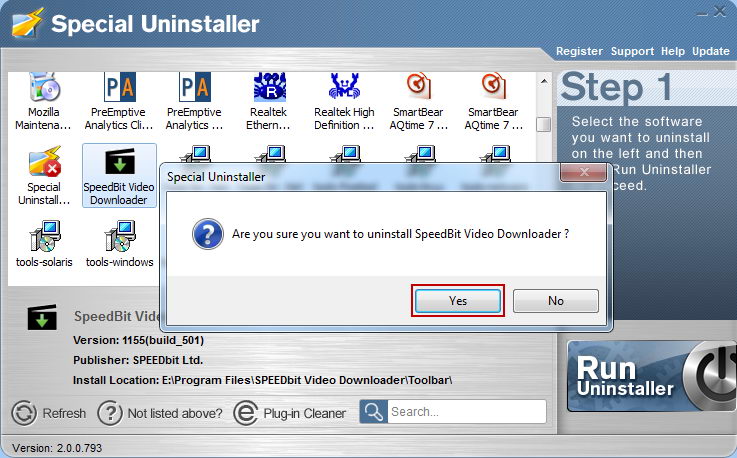Screen dimensions: 737x458
Task: Click the Not listed above? label
Action: pyautogui.click(x=175, y=413)
